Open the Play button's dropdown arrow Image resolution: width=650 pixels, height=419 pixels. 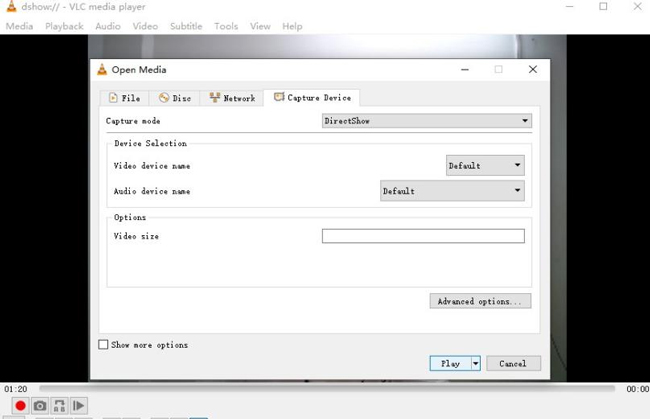pos(475,363)
